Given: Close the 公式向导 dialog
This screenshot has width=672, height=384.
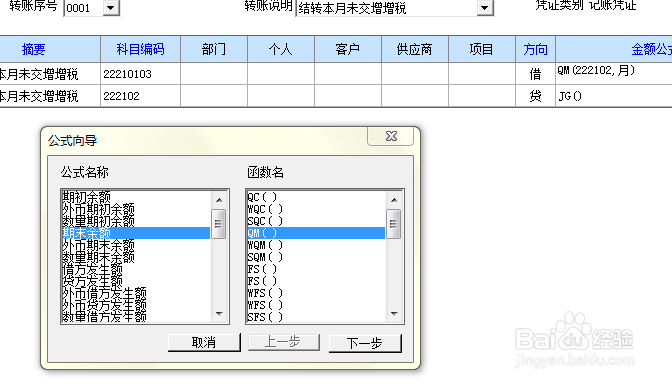Looking at the screenshot, I should (x=391, y=136).
